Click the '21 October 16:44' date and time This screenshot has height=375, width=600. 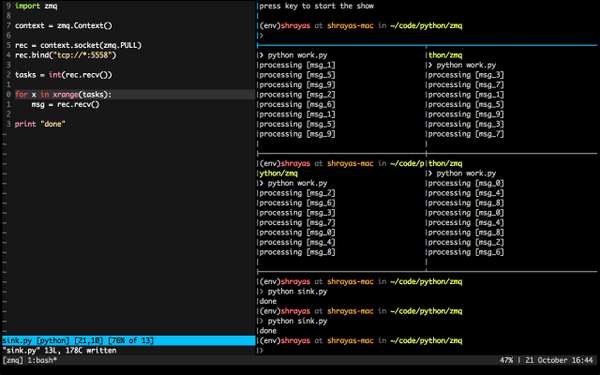559,360
